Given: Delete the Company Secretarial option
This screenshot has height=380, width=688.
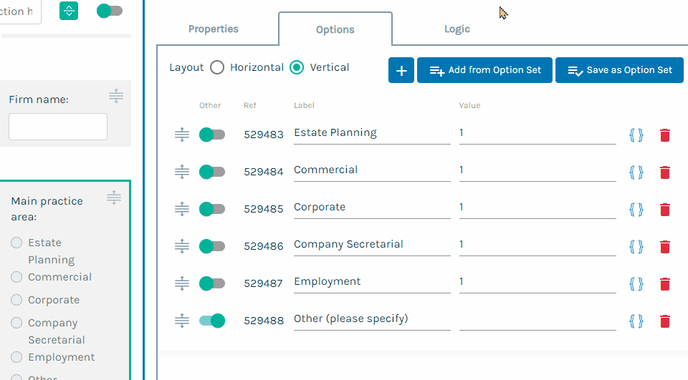Looking at the screenshot, I should pos(665,247).
